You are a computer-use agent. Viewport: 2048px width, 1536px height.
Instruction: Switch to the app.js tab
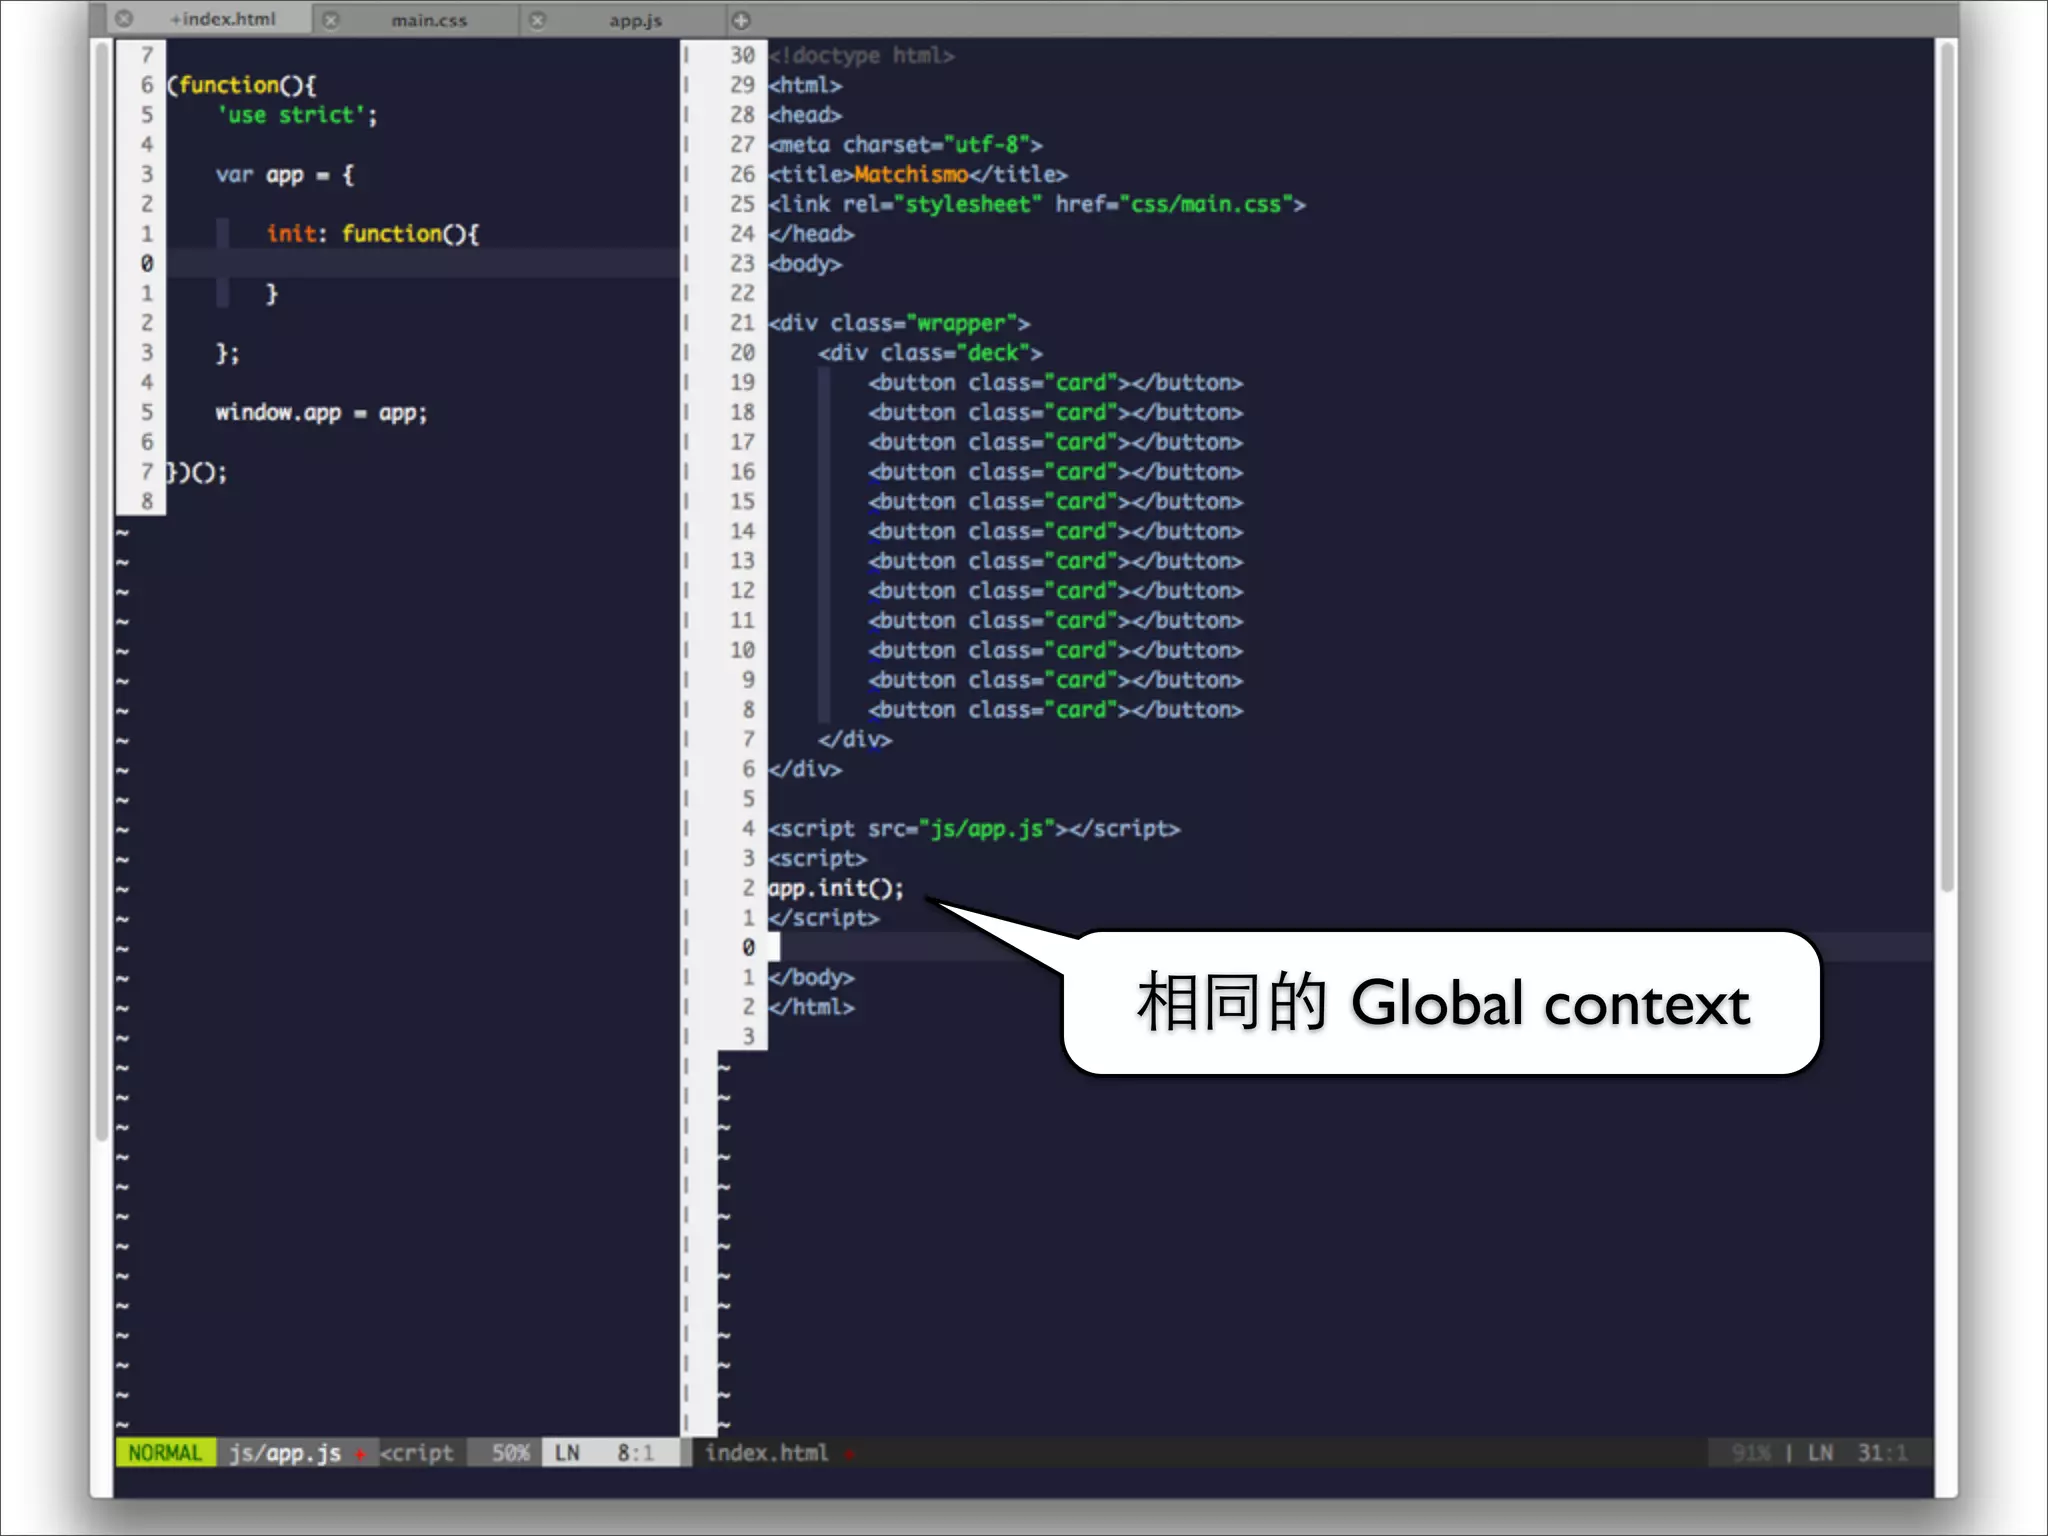pyautogui.click(x=635, y=20)
